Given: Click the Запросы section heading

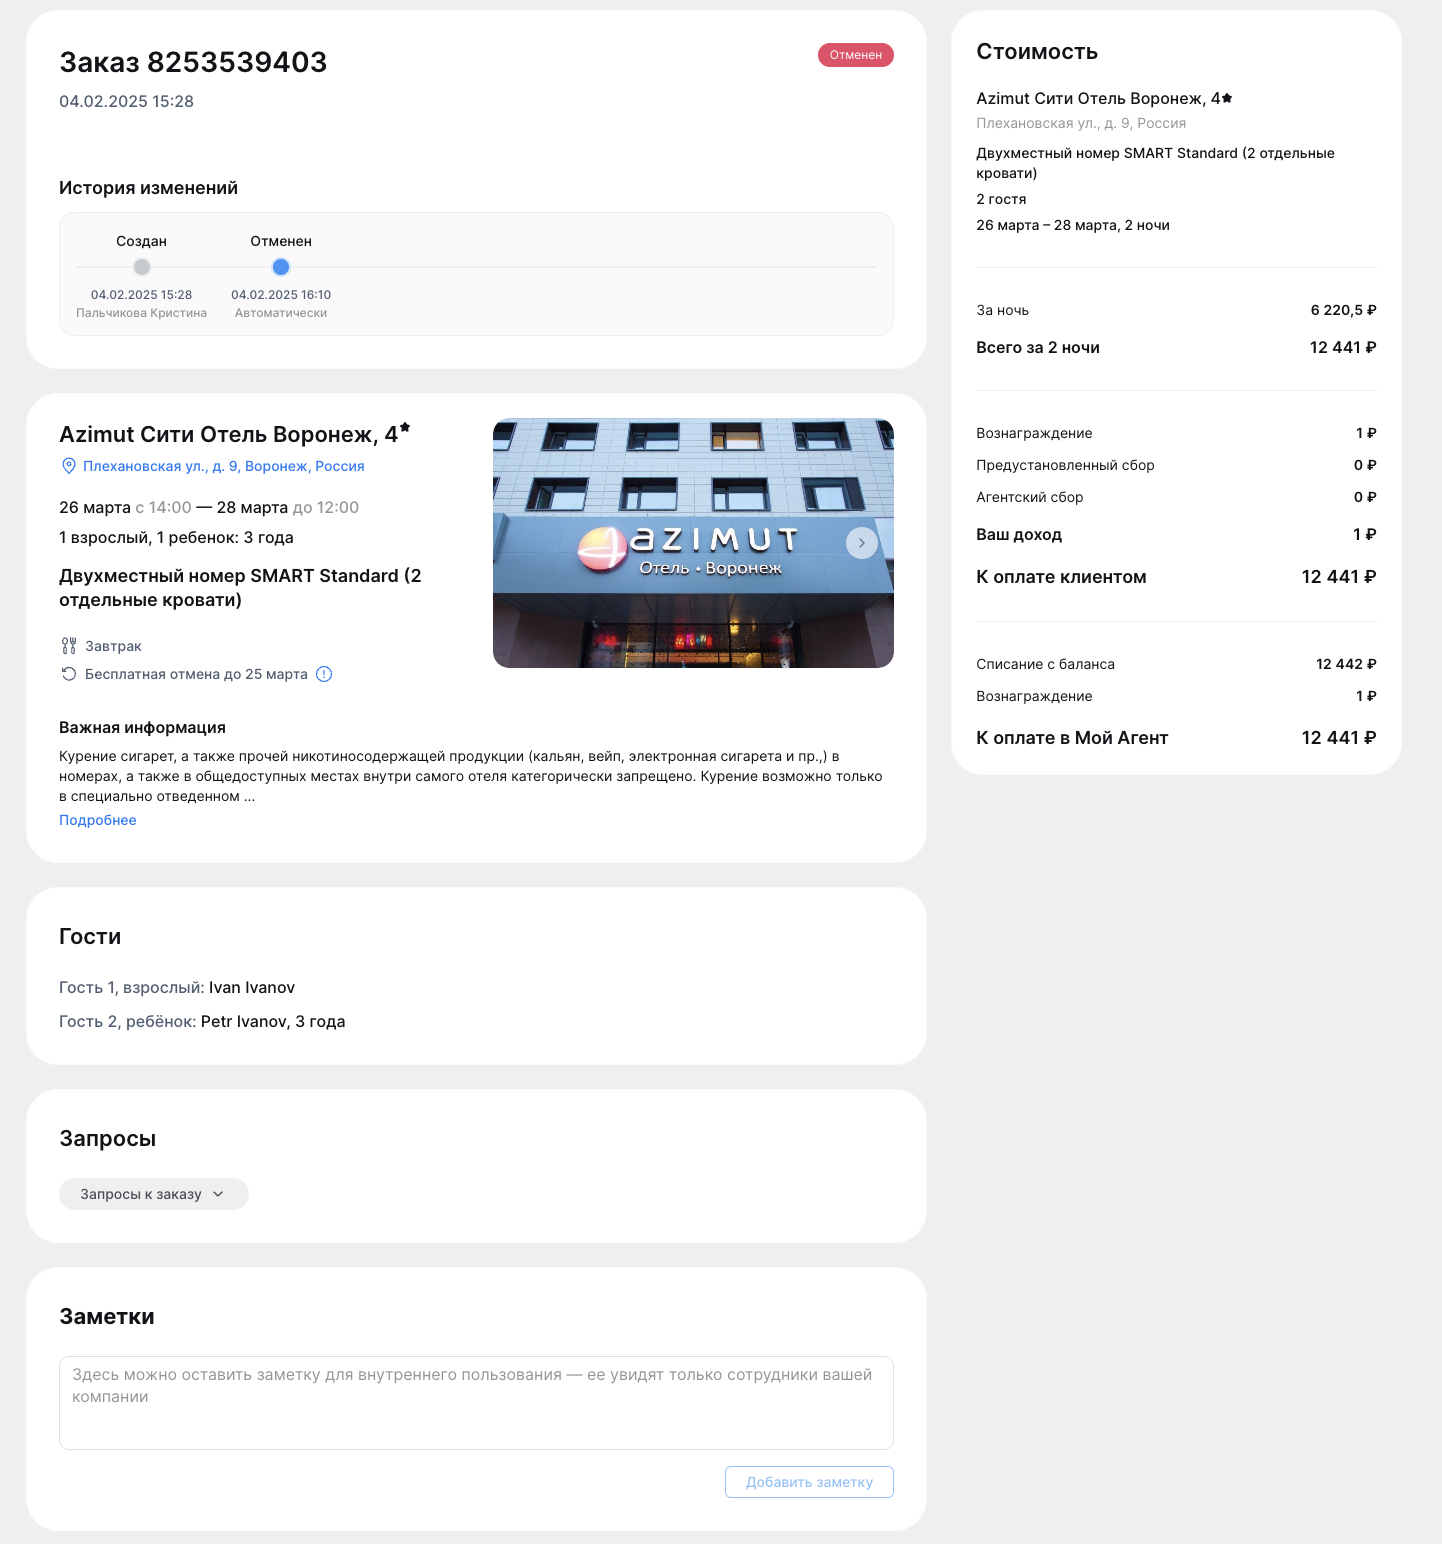Looking at the screenshot, I should coord(108,1139).
